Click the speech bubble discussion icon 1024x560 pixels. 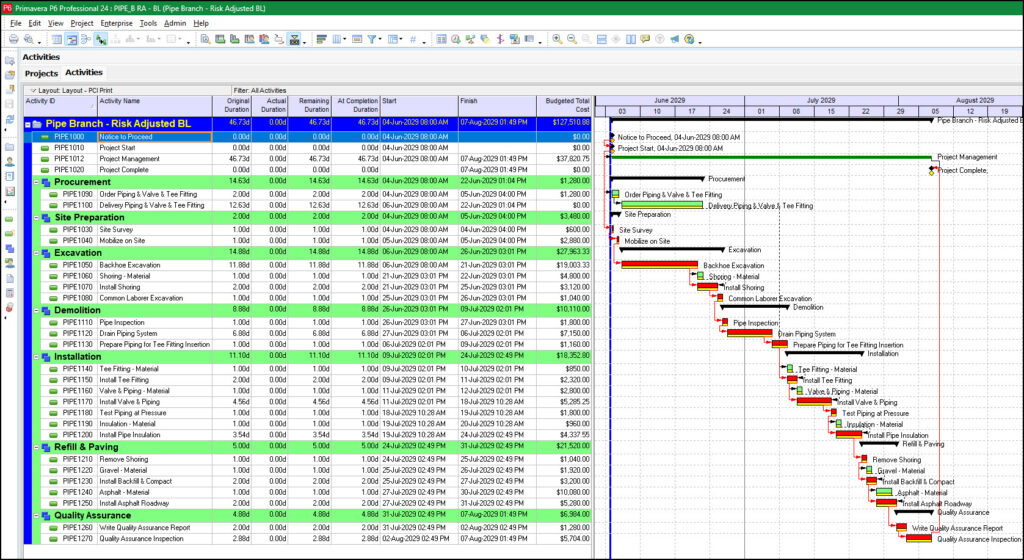pos(645,39)
